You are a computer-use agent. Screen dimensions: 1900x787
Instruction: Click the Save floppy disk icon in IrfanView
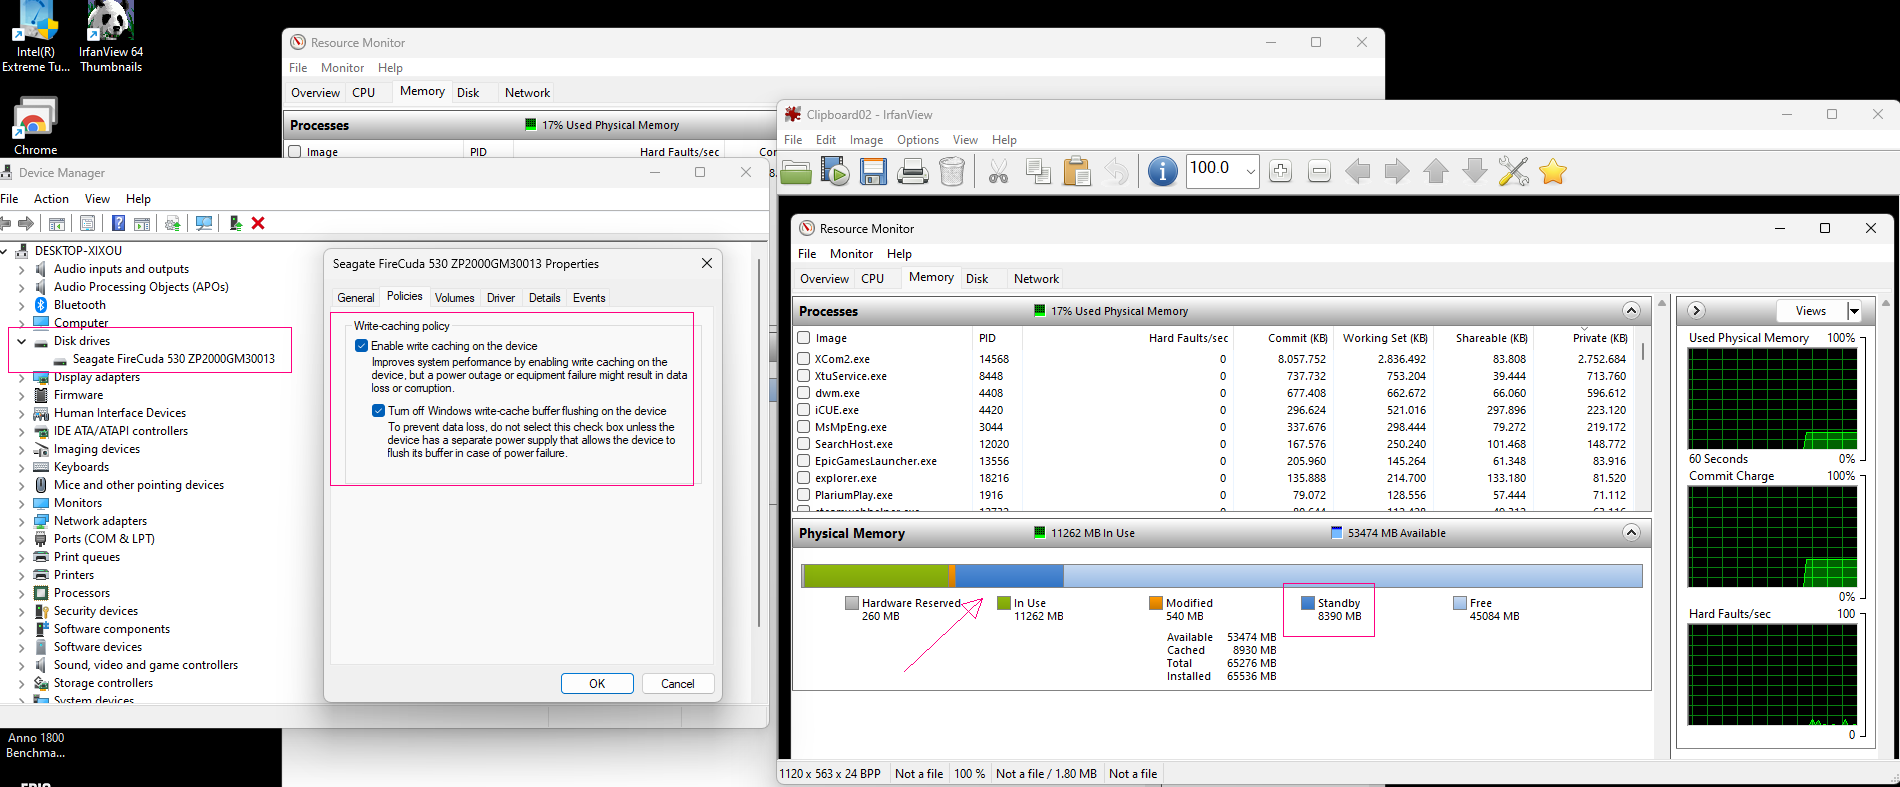click(874, 171)
